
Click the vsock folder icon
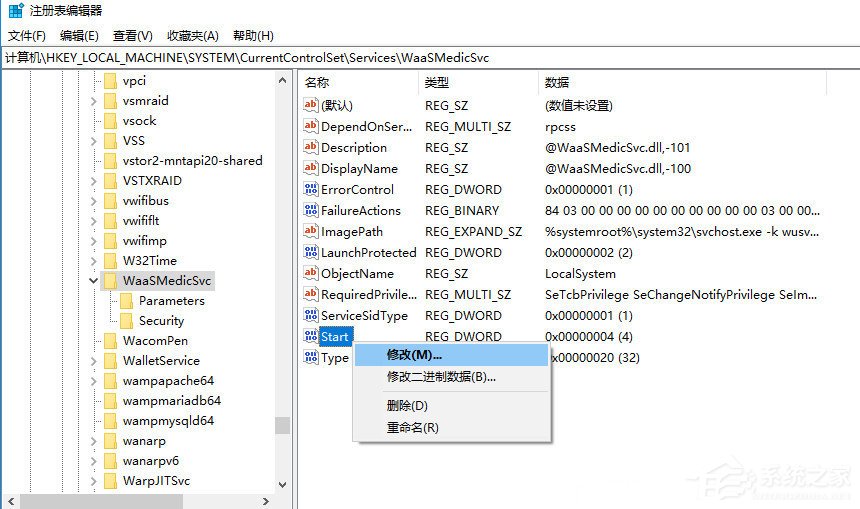coord(110,121)
